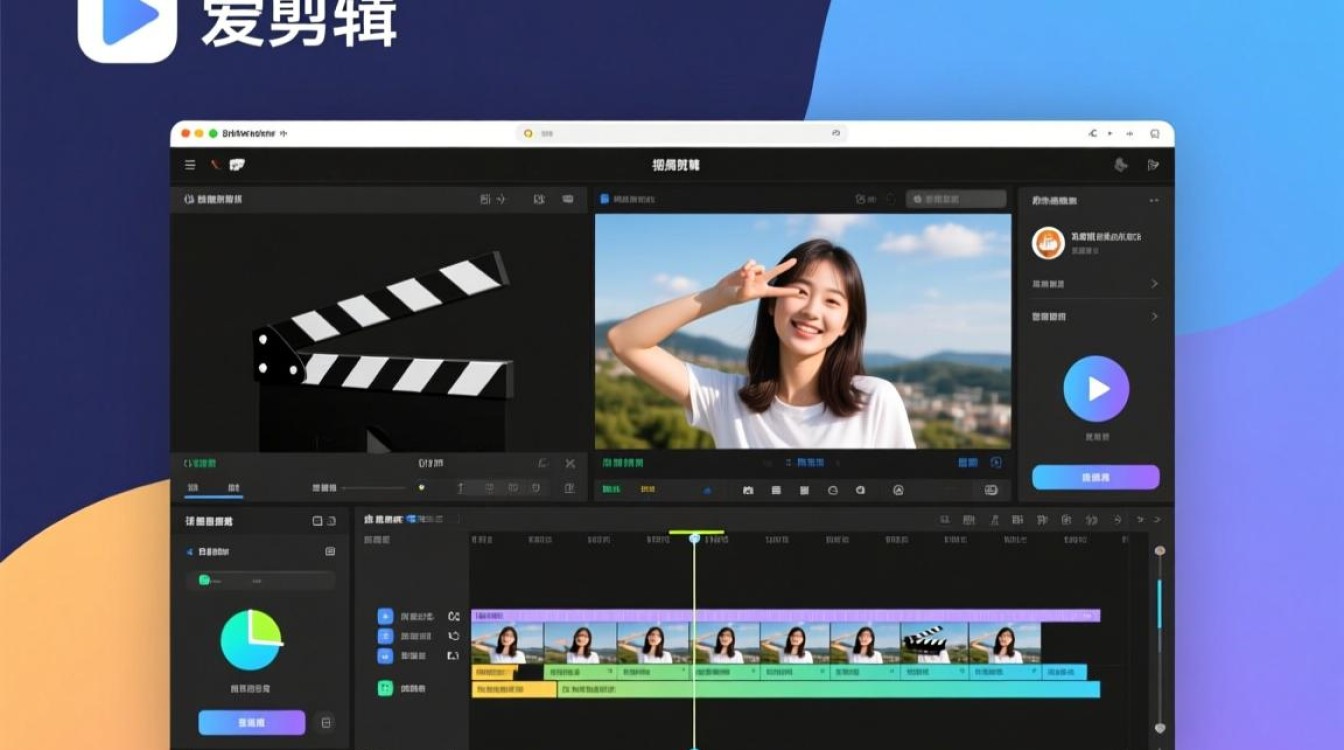Click the small square icon beside the pie chart button
Image resolution: width=1344 pixels, height=750 pixels.
tap(325, 722)
